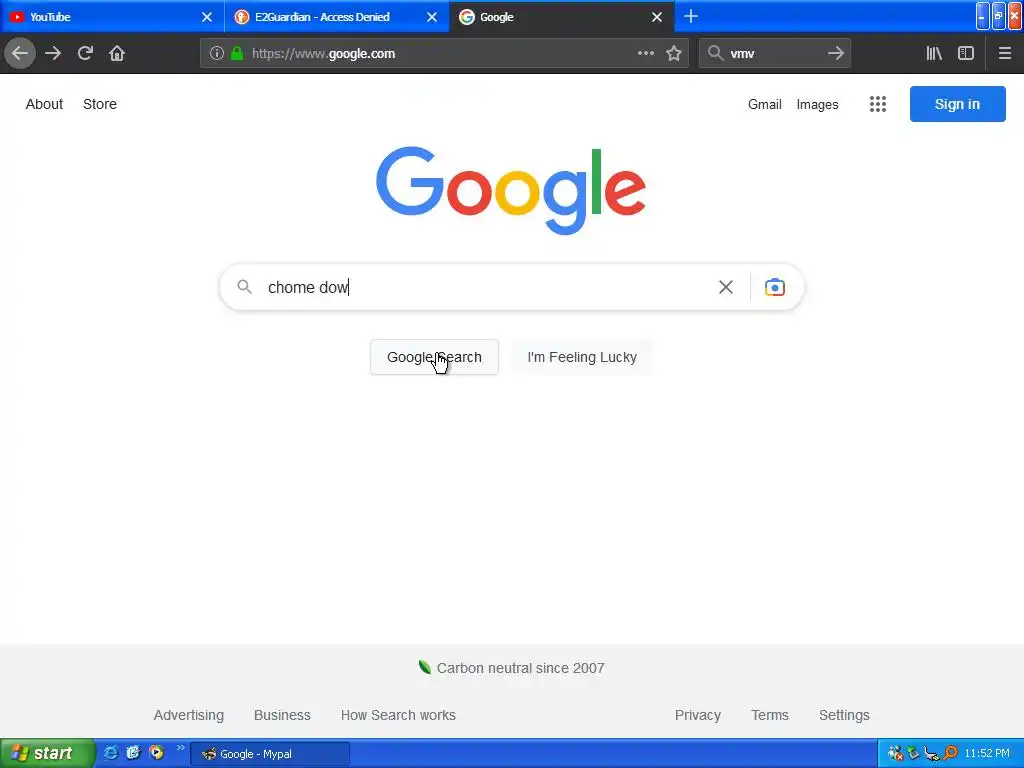
Task: Open the Images link
Action: [x=817, y=104]
